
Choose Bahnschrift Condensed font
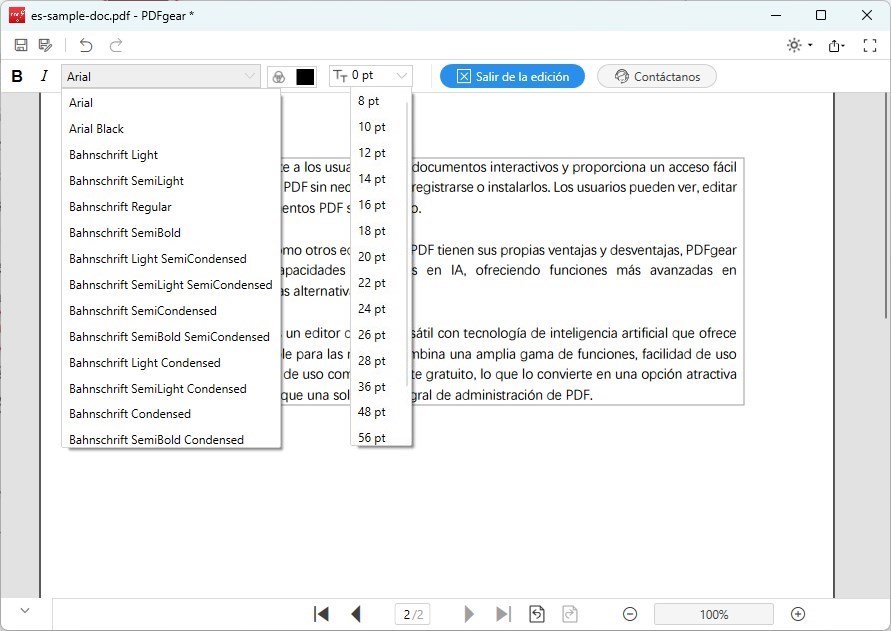pyautogui.click(x=171, y=414)
